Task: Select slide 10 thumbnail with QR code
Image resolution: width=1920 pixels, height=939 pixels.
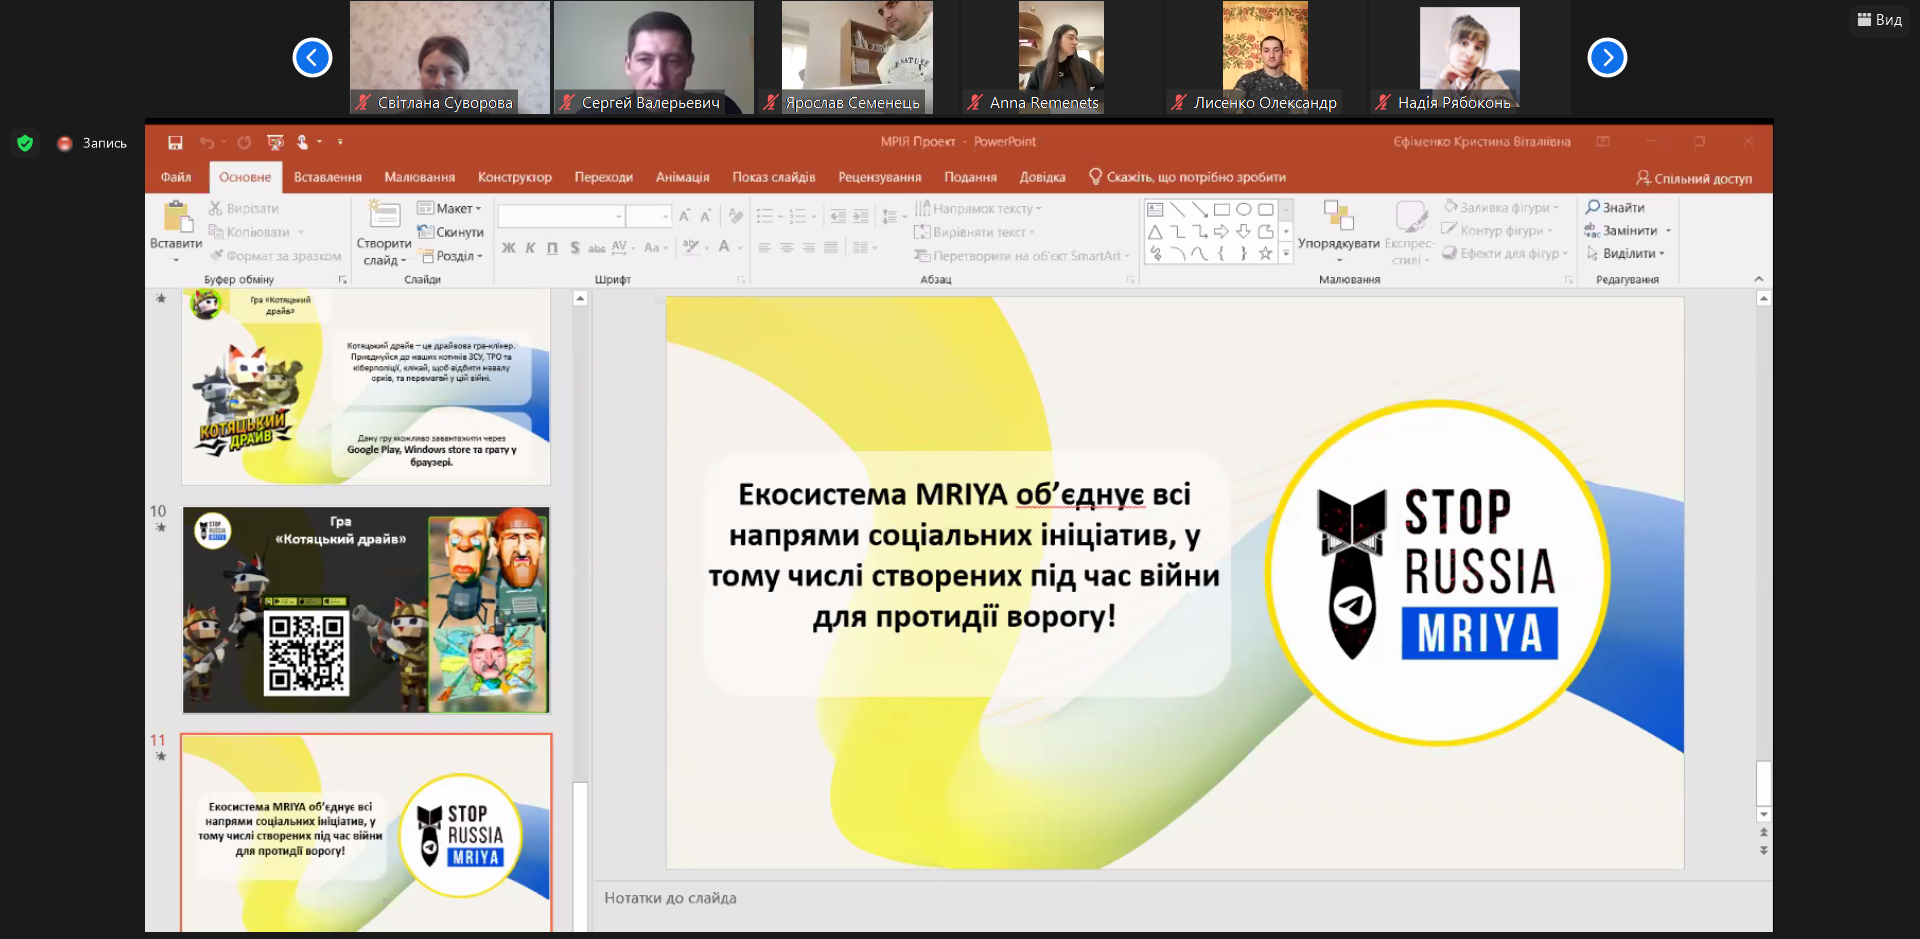Action: click(x=366, y=610)
